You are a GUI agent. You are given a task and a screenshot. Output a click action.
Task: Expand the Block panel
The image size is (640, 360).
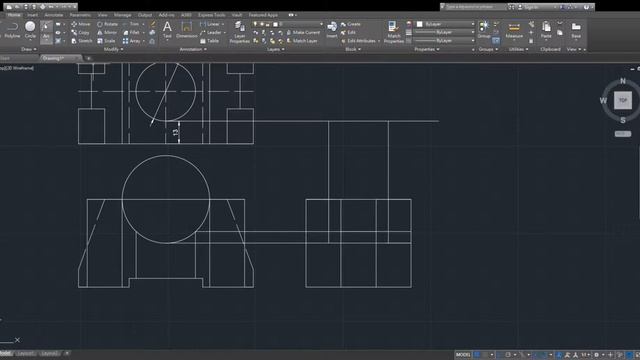[x=353, y=49]
